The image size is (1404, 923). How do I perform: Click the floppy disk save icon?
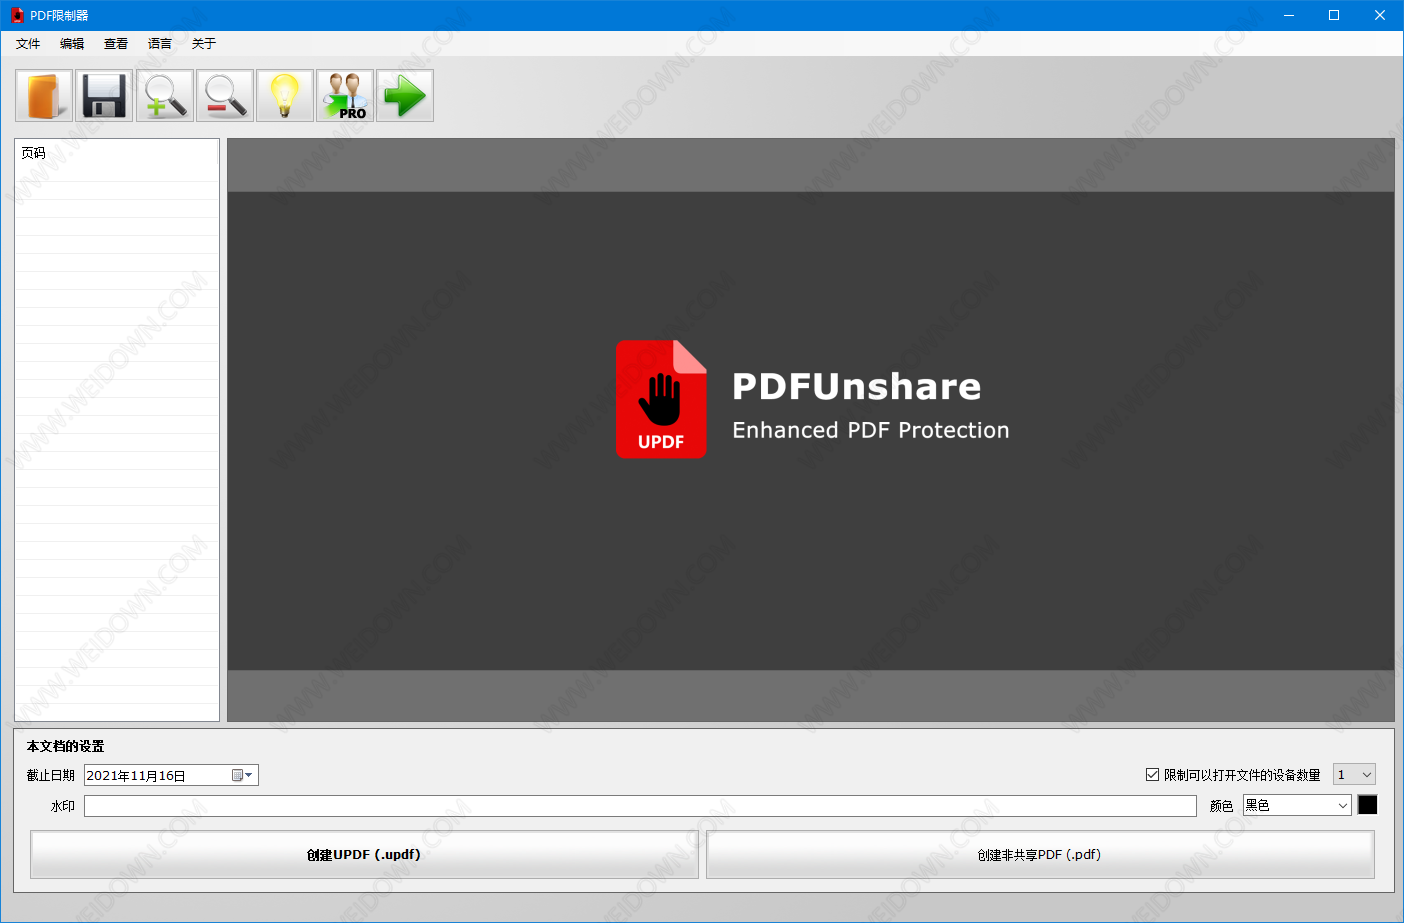click(x=104, y=96)
